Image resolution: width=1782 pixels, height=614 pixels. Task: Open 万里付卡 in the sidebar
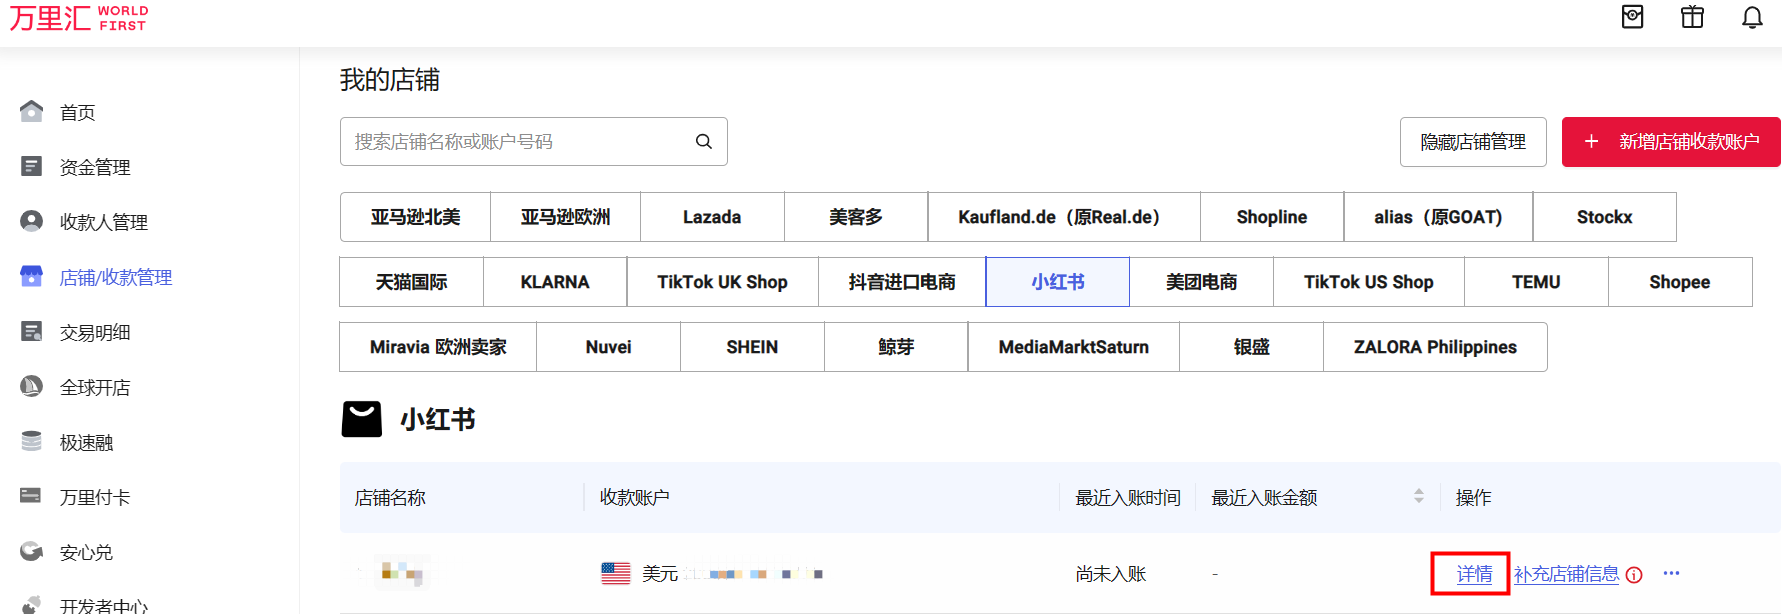(94, 498)
